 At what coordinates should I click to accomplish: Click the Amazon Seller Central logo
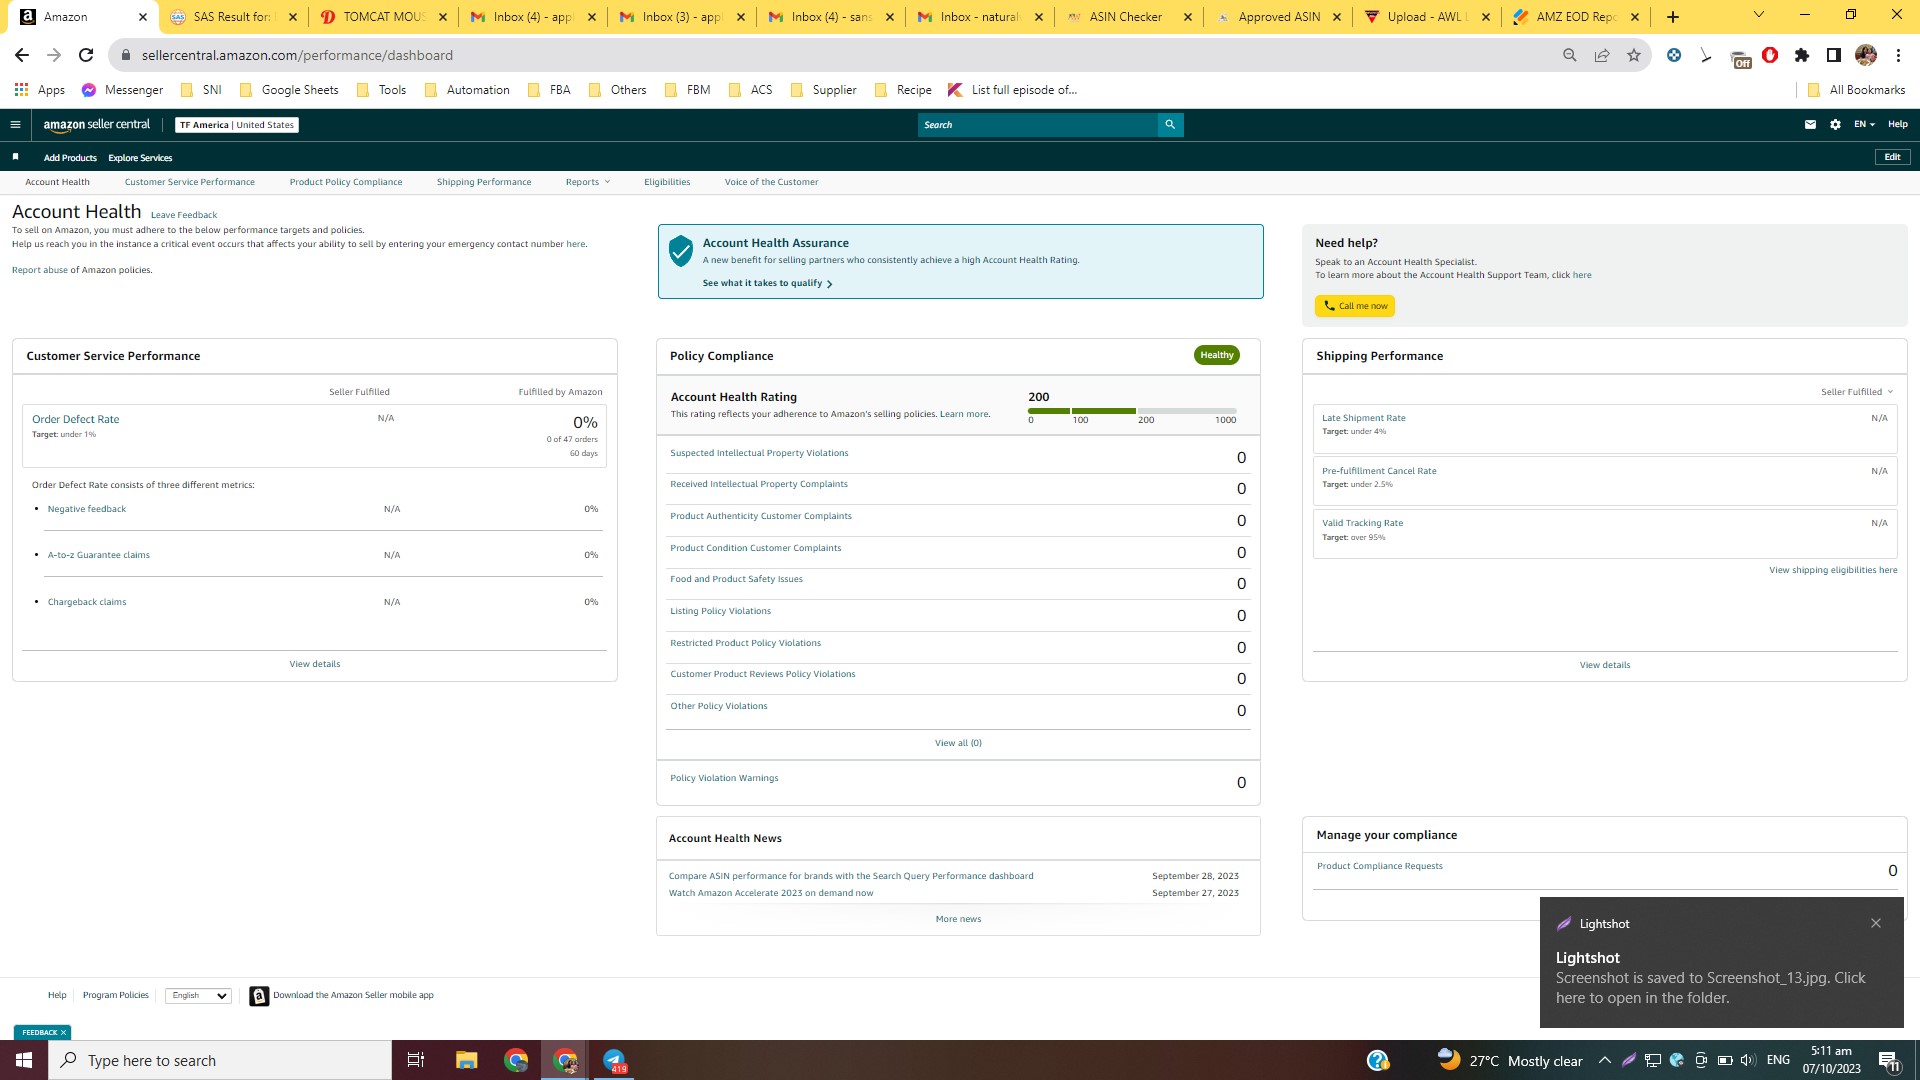pos(97,125)
